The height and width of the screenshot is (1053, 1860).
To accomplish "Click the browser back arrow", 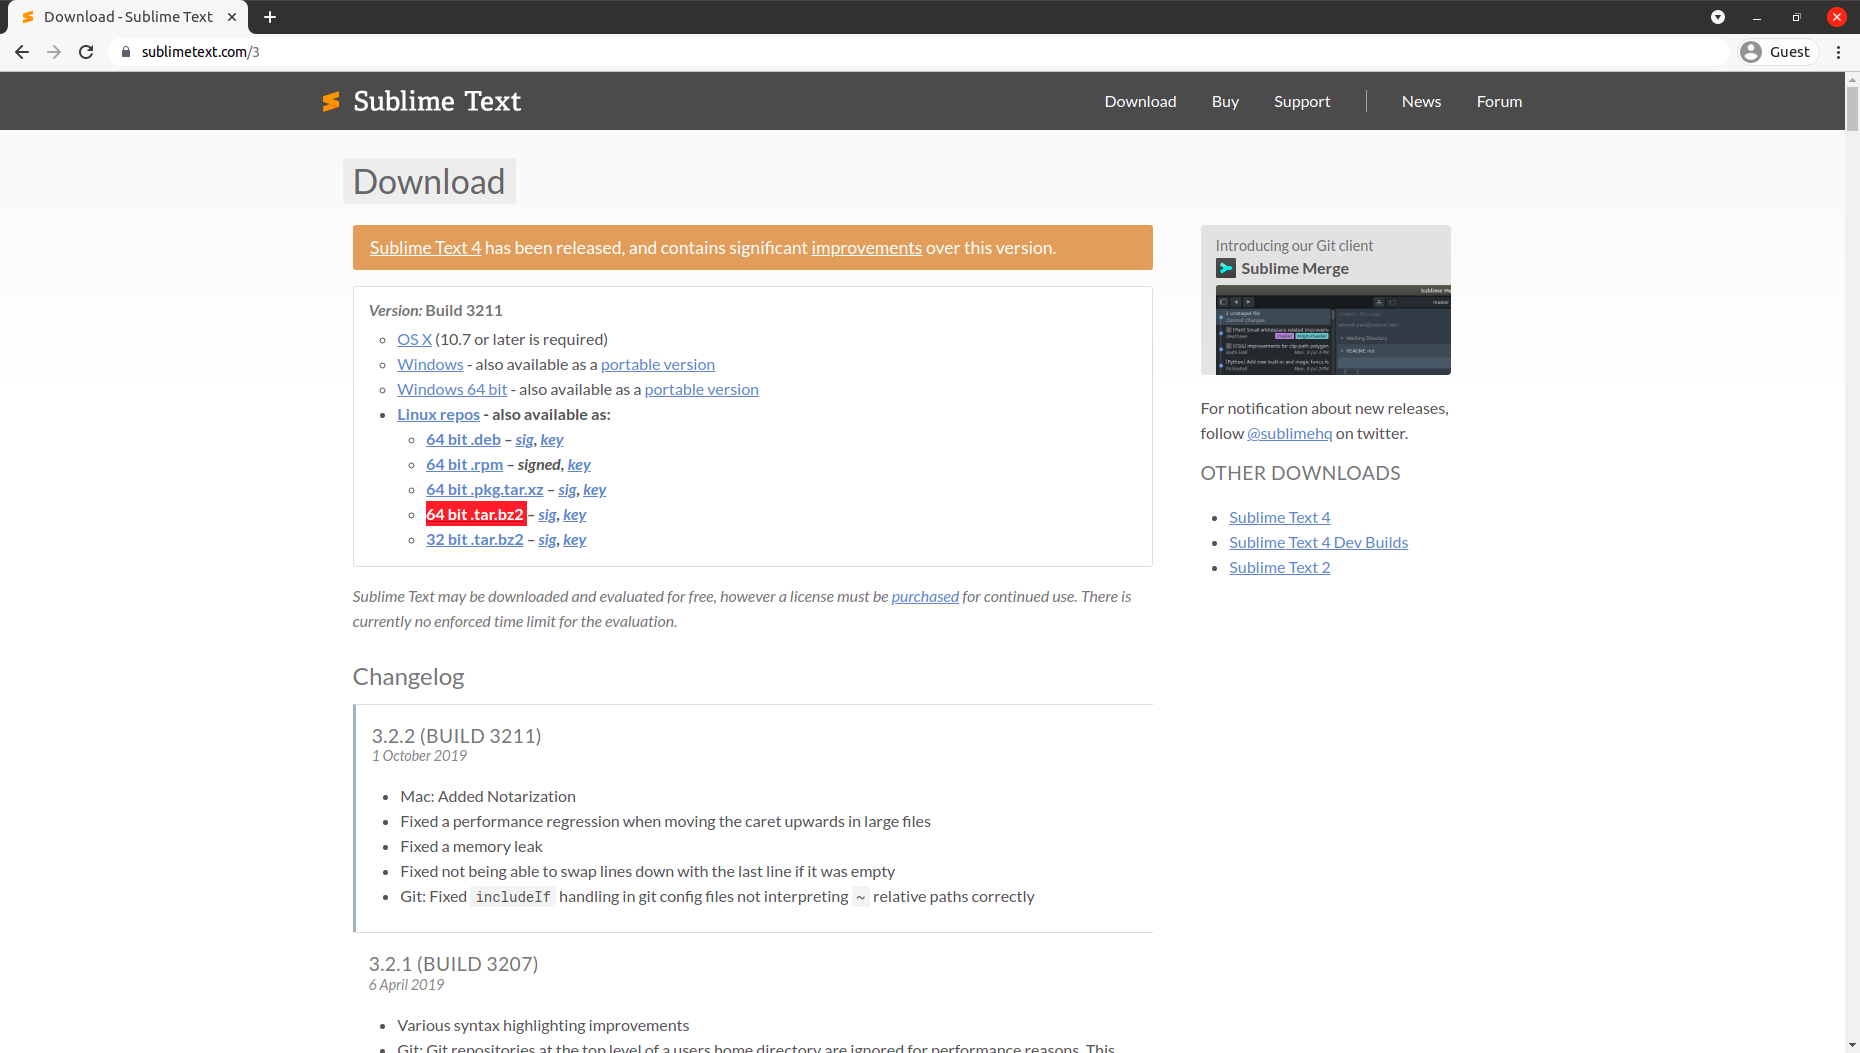I will tap(21, 52).
